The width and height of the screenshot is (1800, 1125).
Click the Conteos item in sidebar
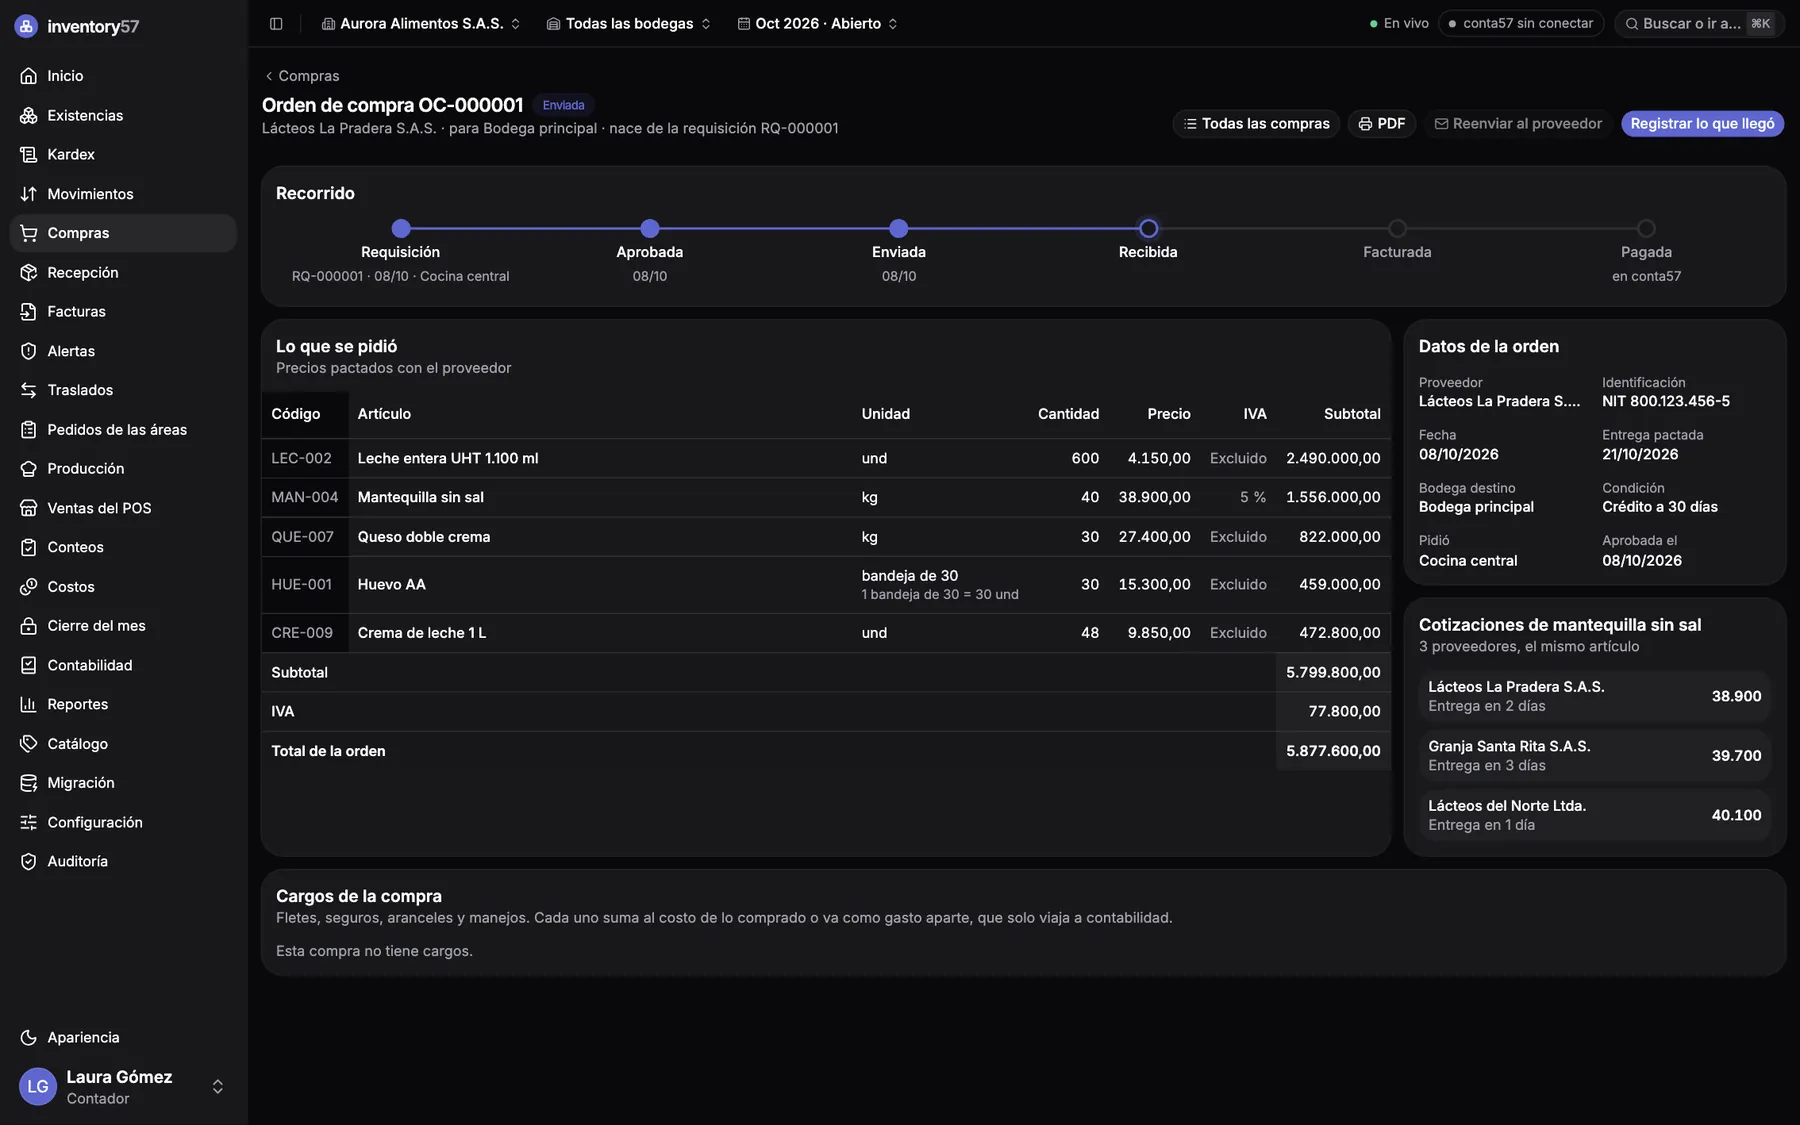[122, 548]
